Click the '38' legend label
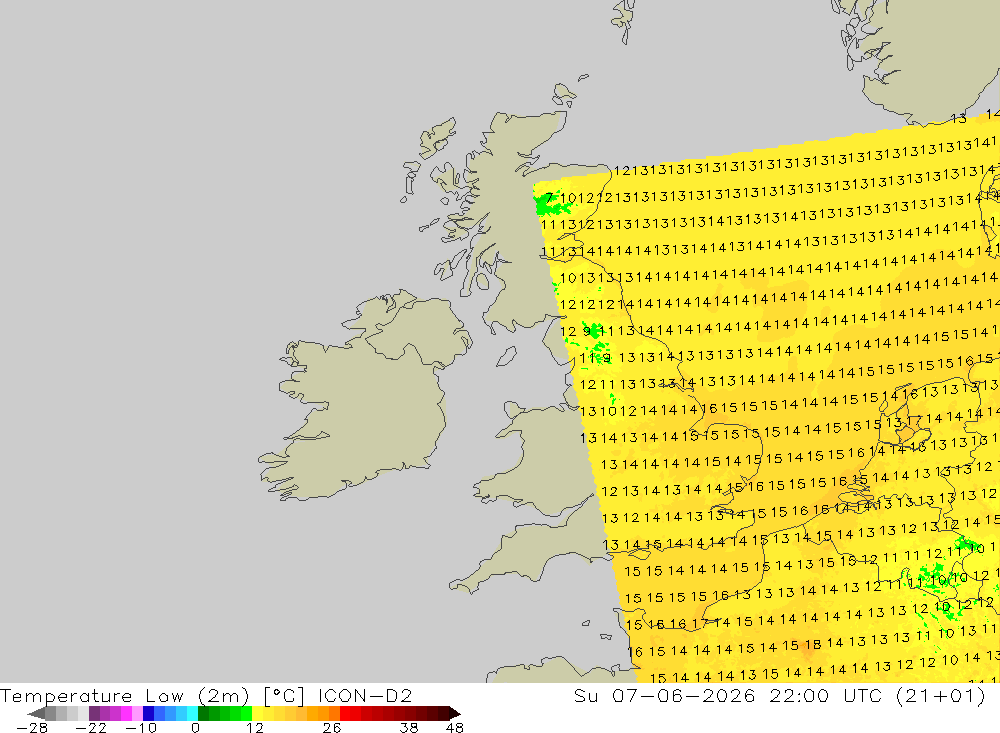 409,728
